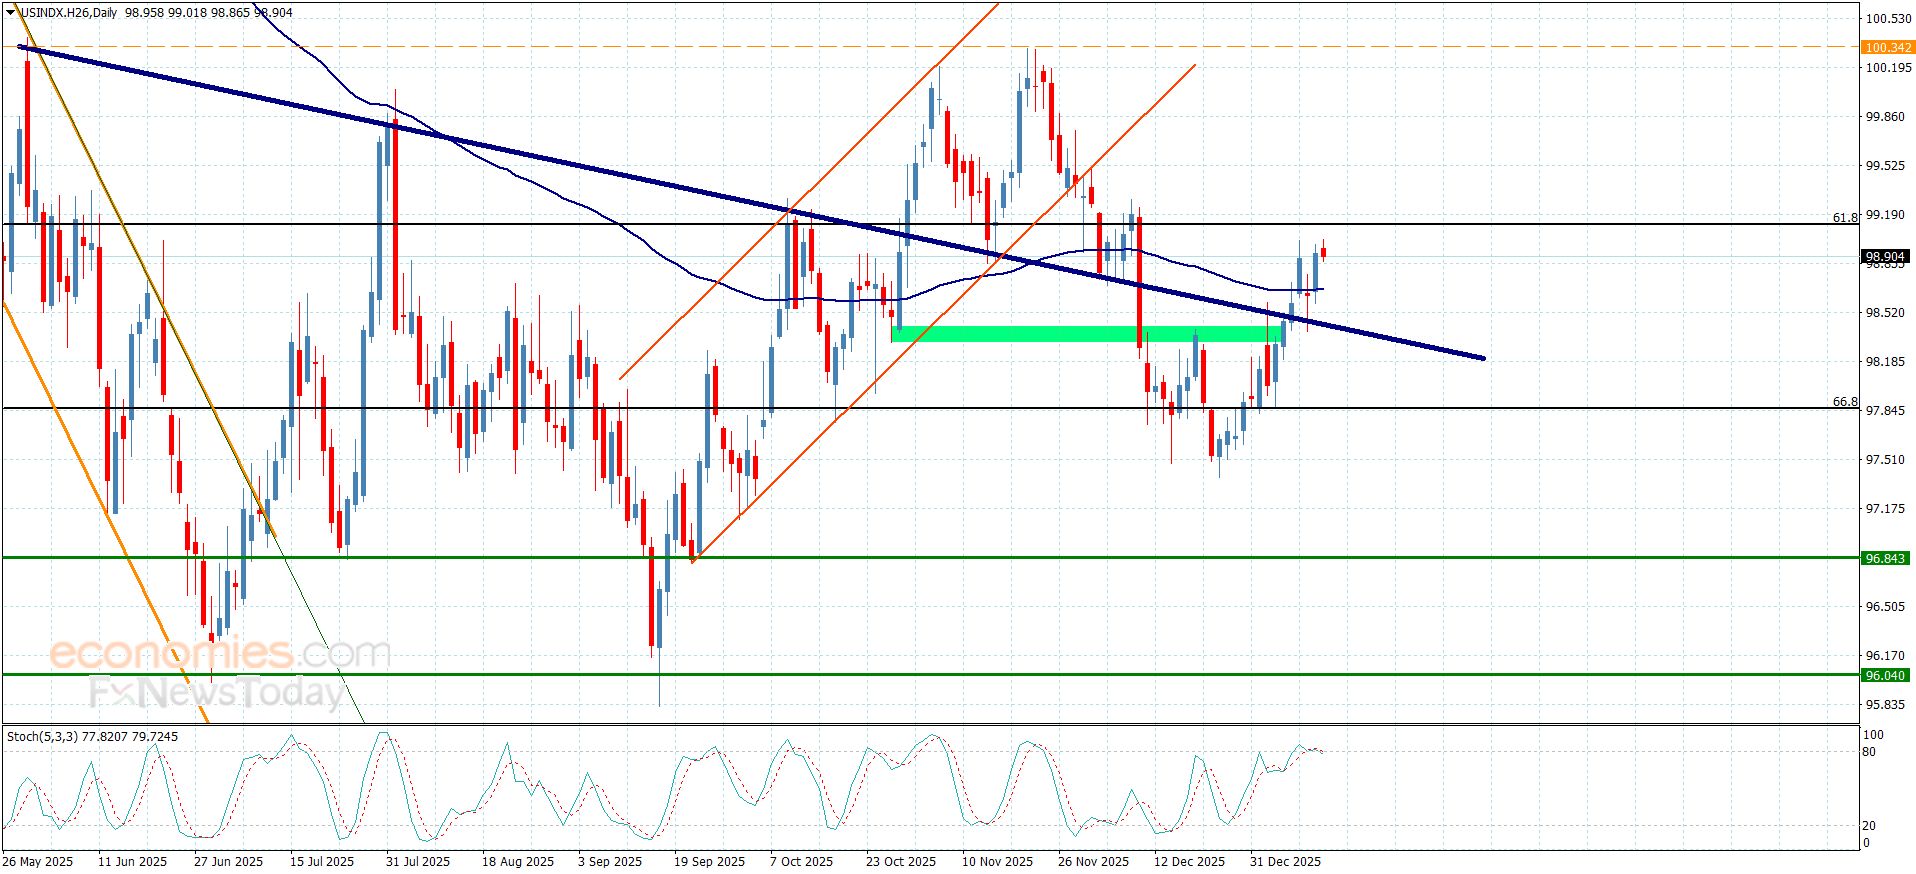
Task: Select the green 96.843 price label
Action: point(1885,558)
